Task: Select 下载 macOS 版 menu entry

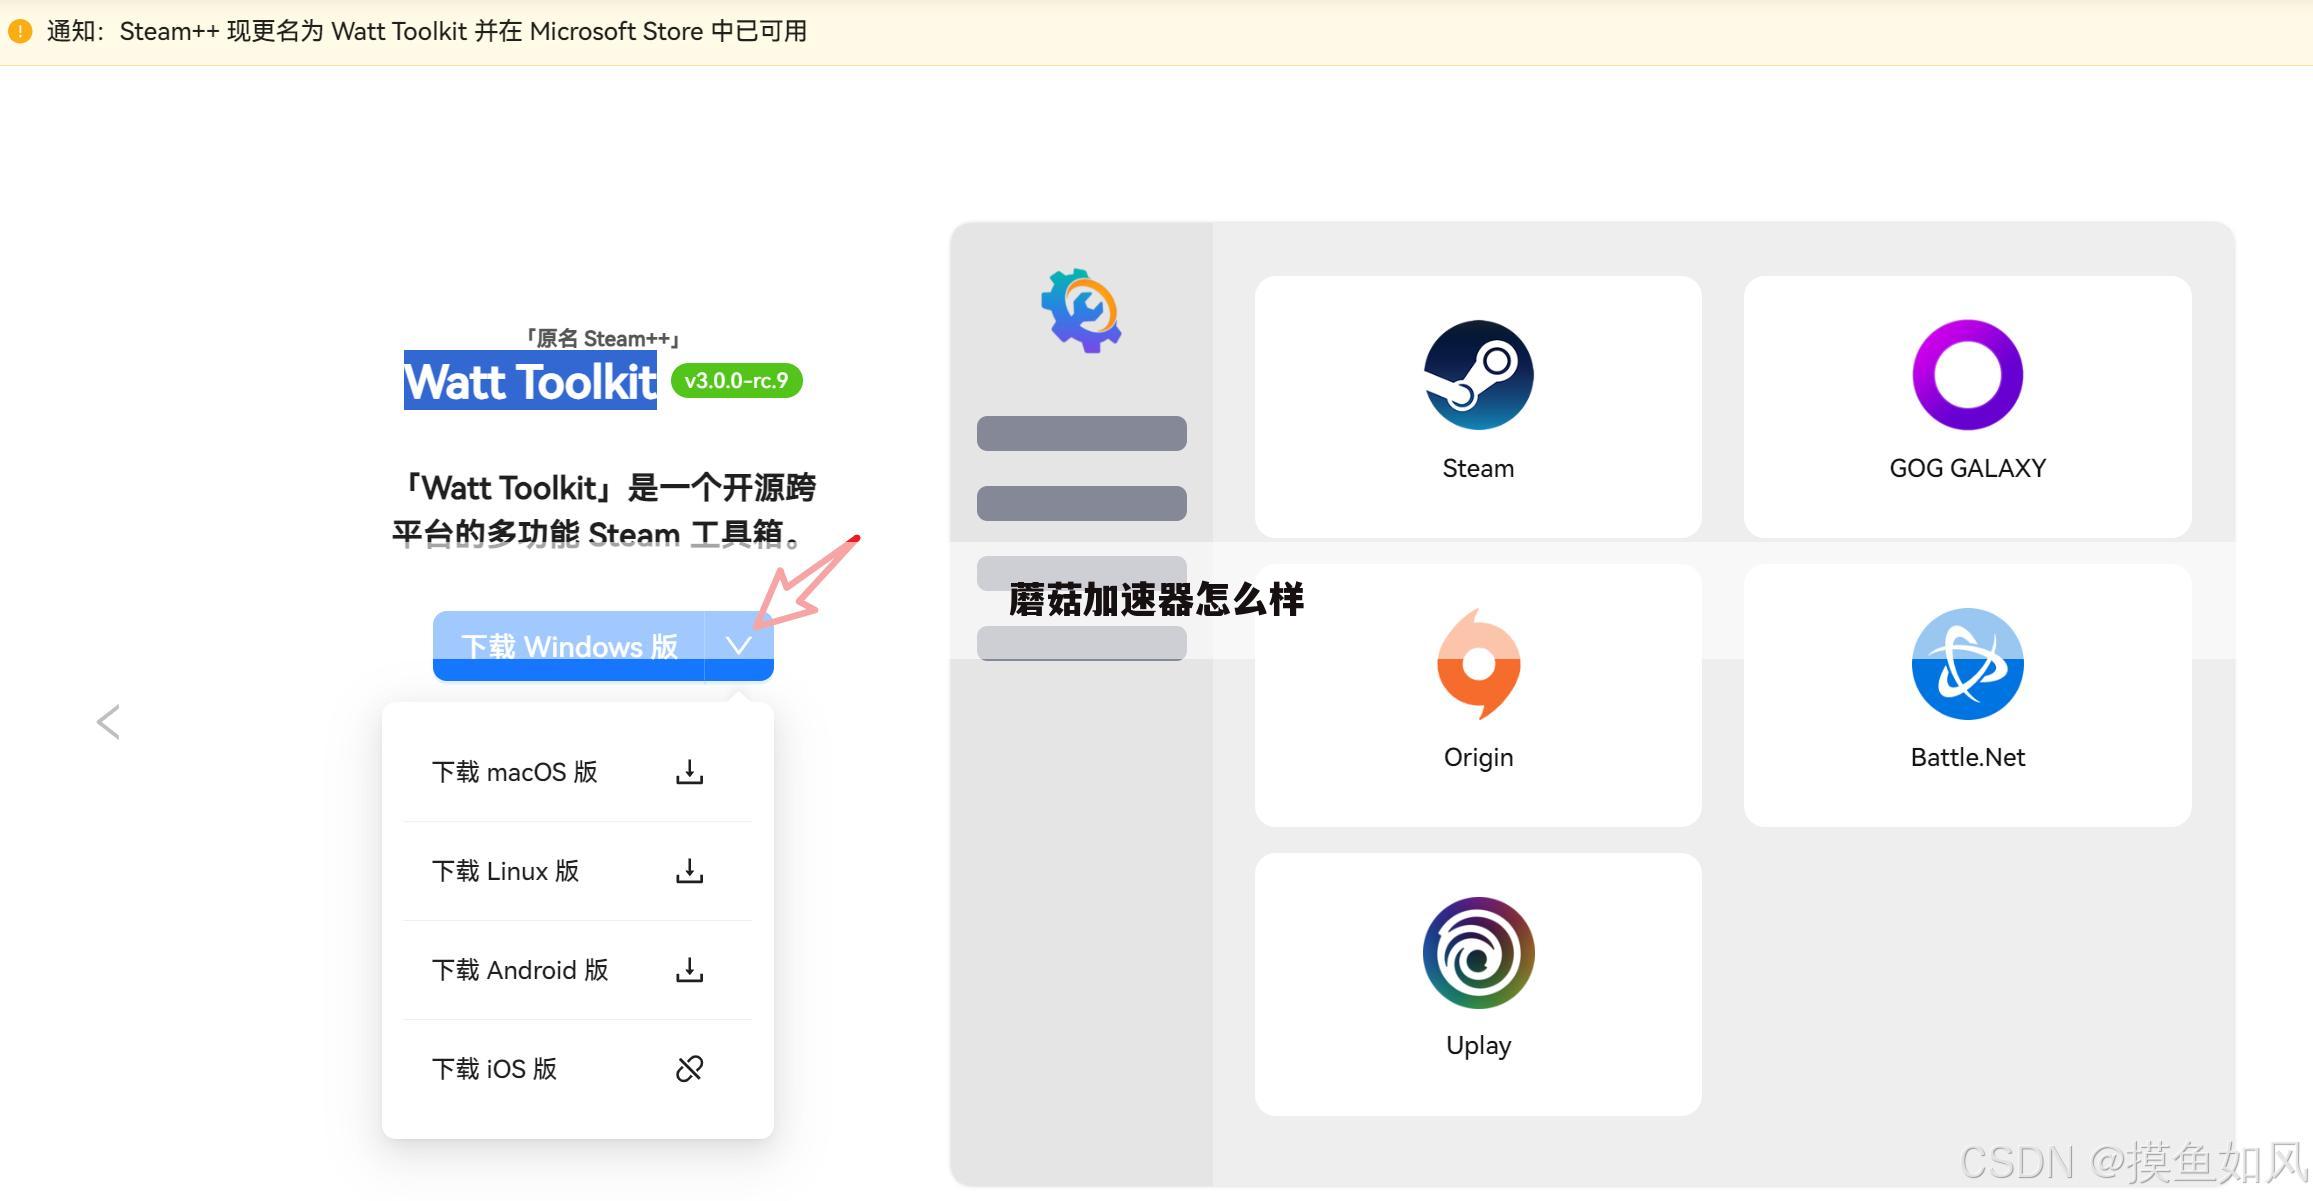Action: pyautogui.click(x=577, y=772)
